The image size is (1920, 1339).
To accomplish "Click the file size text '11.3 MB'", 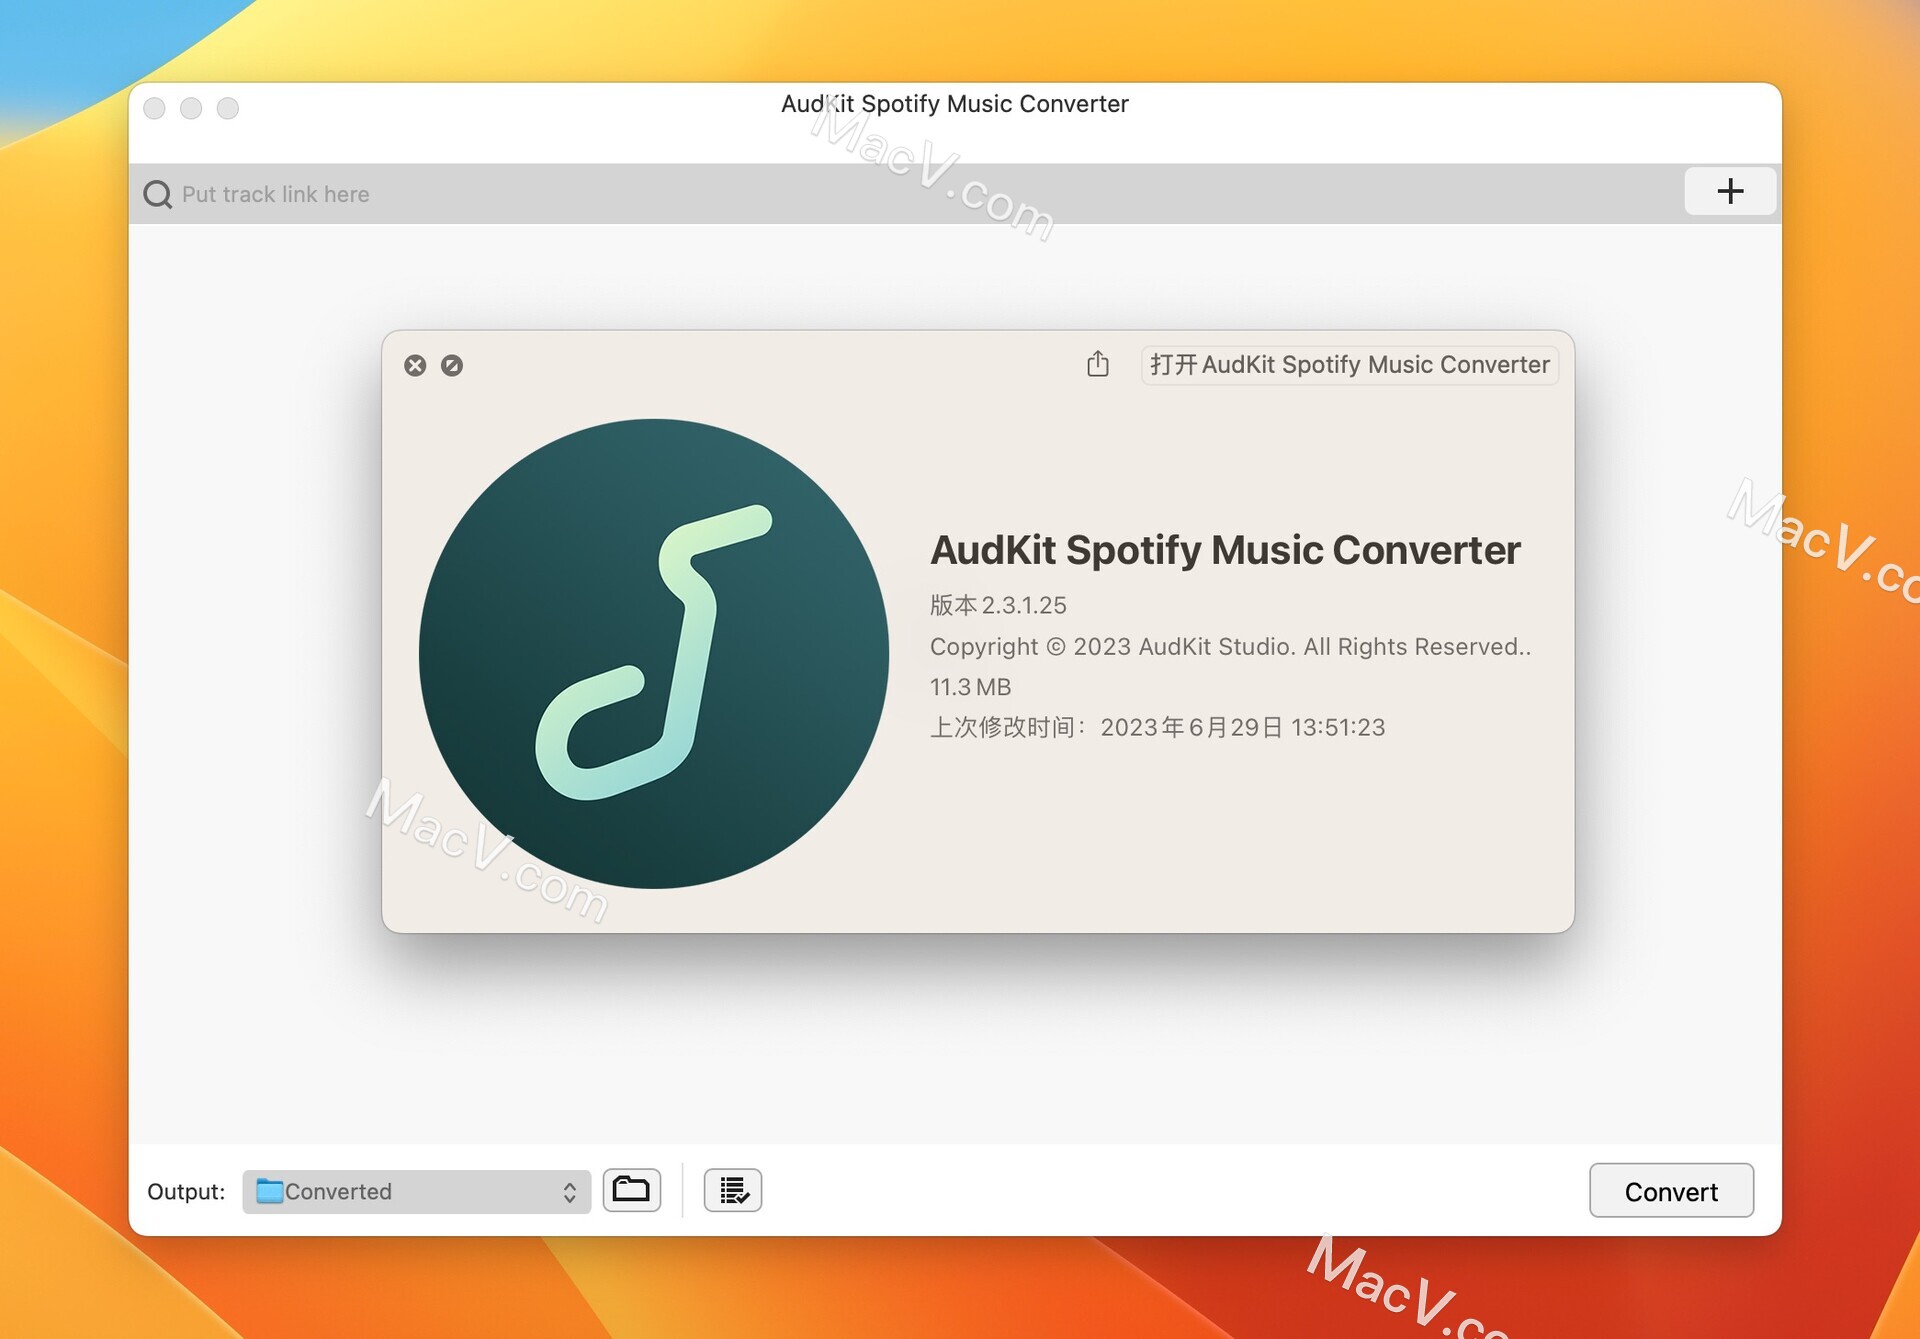I will pos(970,687).
